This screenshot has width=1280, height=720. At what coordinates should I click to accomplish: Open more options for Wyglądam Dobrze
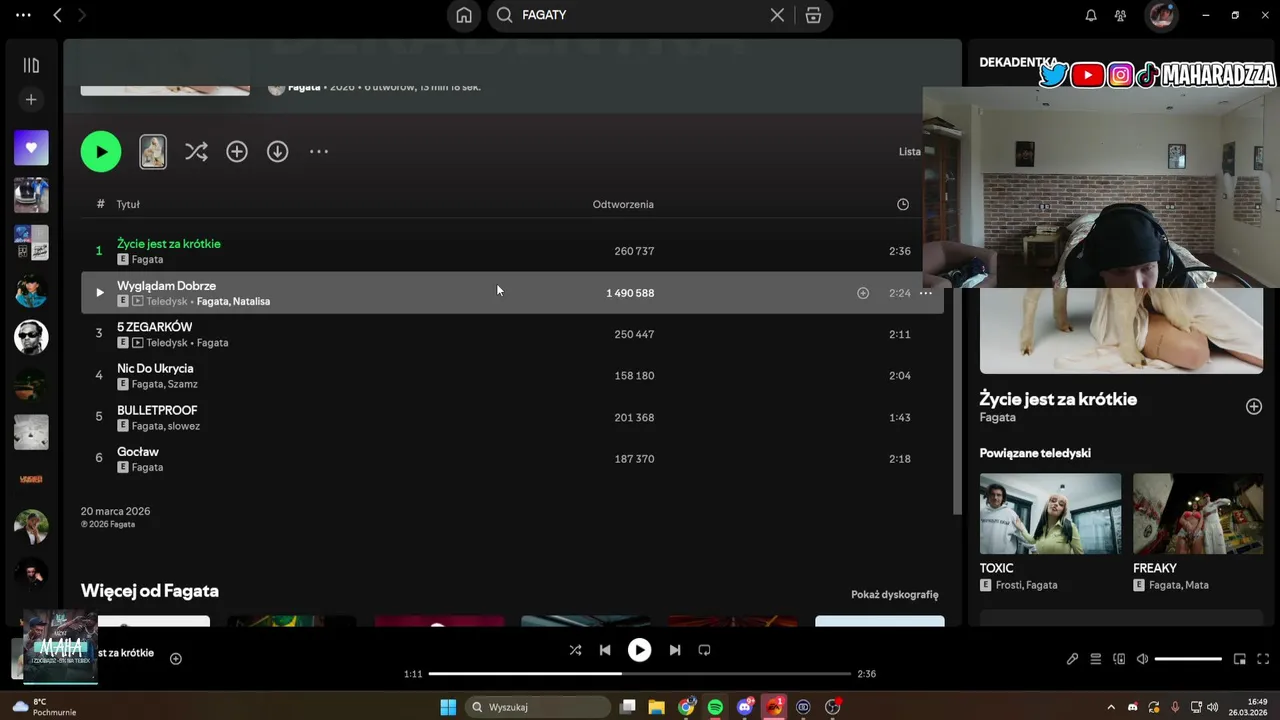(x=926, y=293)
